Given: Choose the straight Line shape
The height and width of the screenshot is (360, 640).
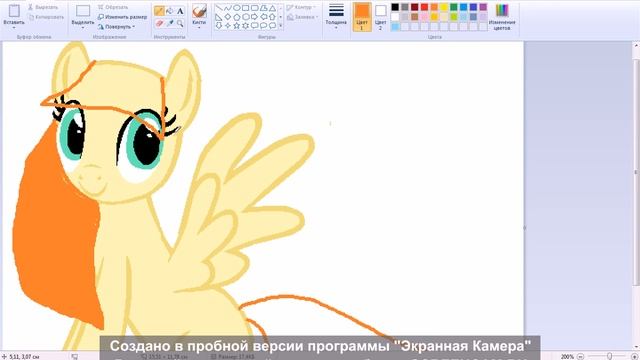Looking at the screenshot, I should (x=219, y=8).
